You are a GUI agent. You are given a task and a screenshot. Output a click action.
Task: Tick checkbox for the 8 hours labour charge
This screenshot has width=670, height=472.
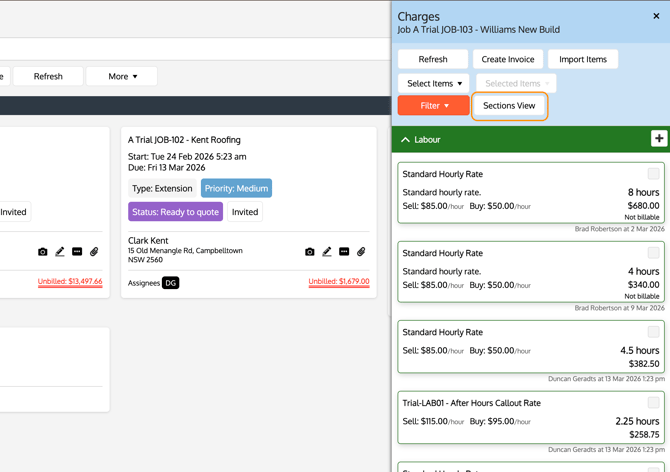pyautogui.click(x=653, y=174)
